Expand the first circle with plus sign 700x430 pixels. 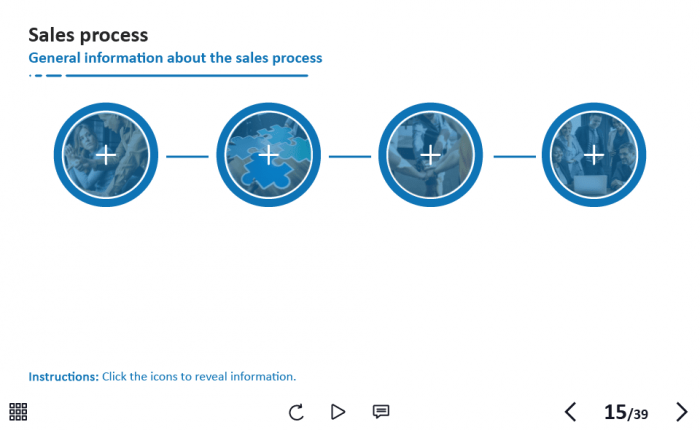[105, 155]
